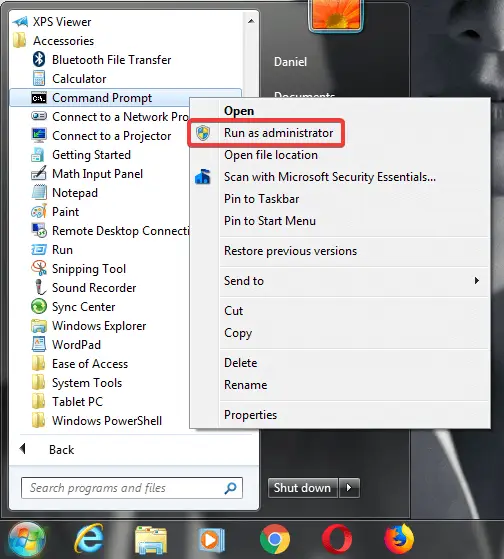Image resolution: width=504 pixels, height=559 pixels.
Task: Click the Search programs and files field
Action: pyautogui.click(x=132, y=488)
